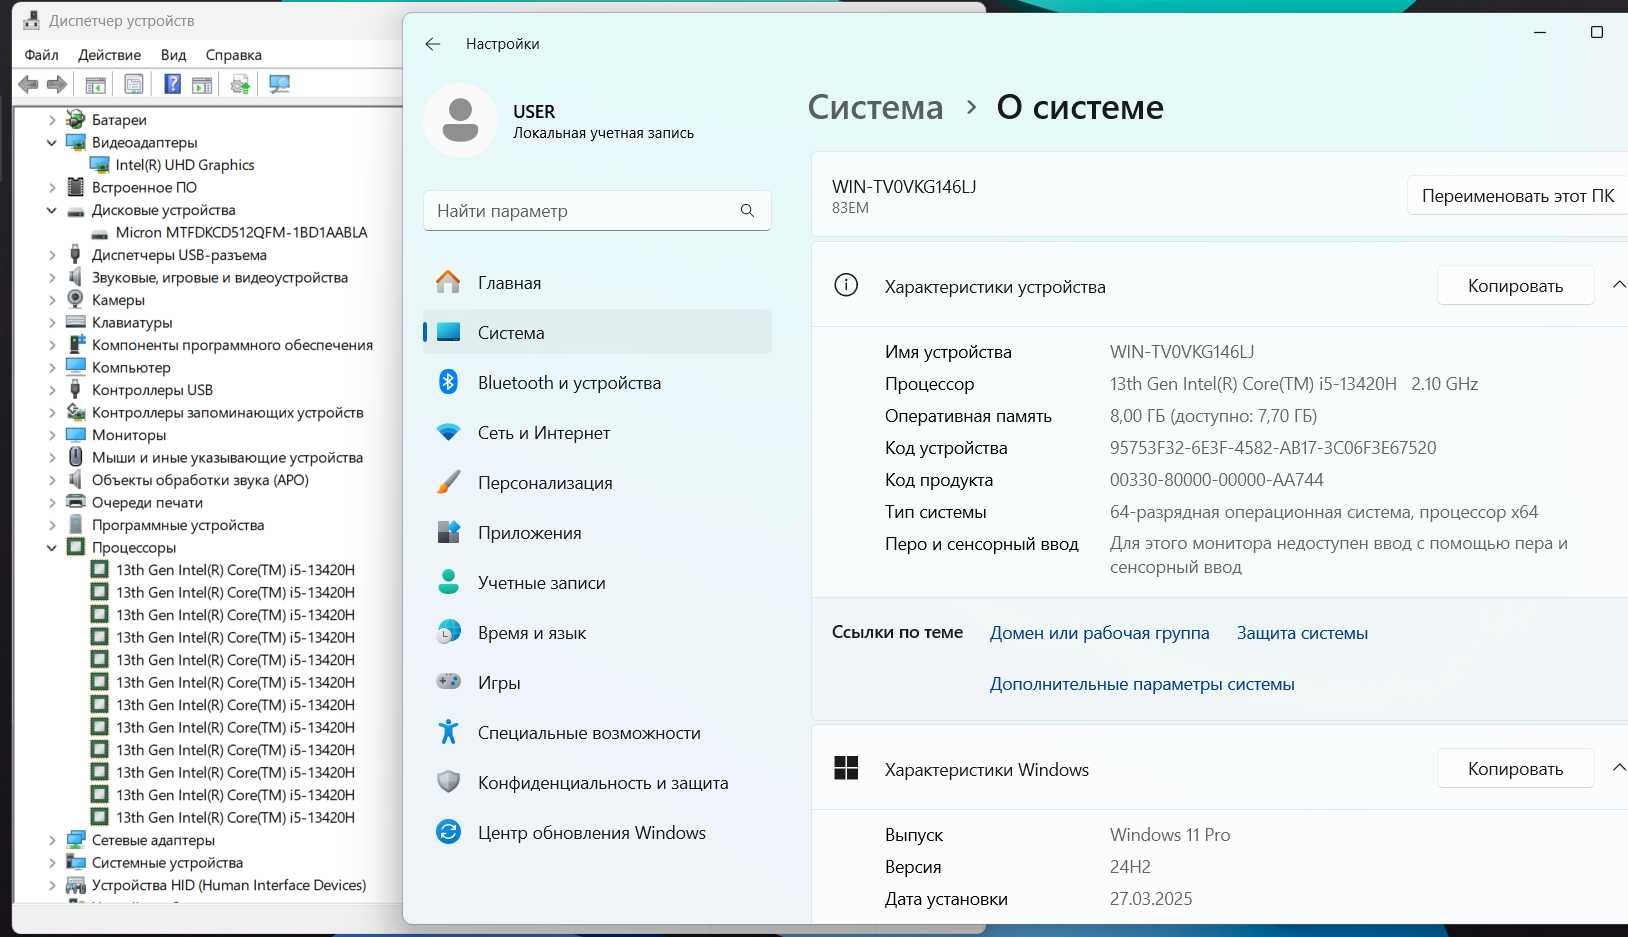The image size is (1628, 937).
Task: Maximize the Settings window
Action: tap(1597, 32)
